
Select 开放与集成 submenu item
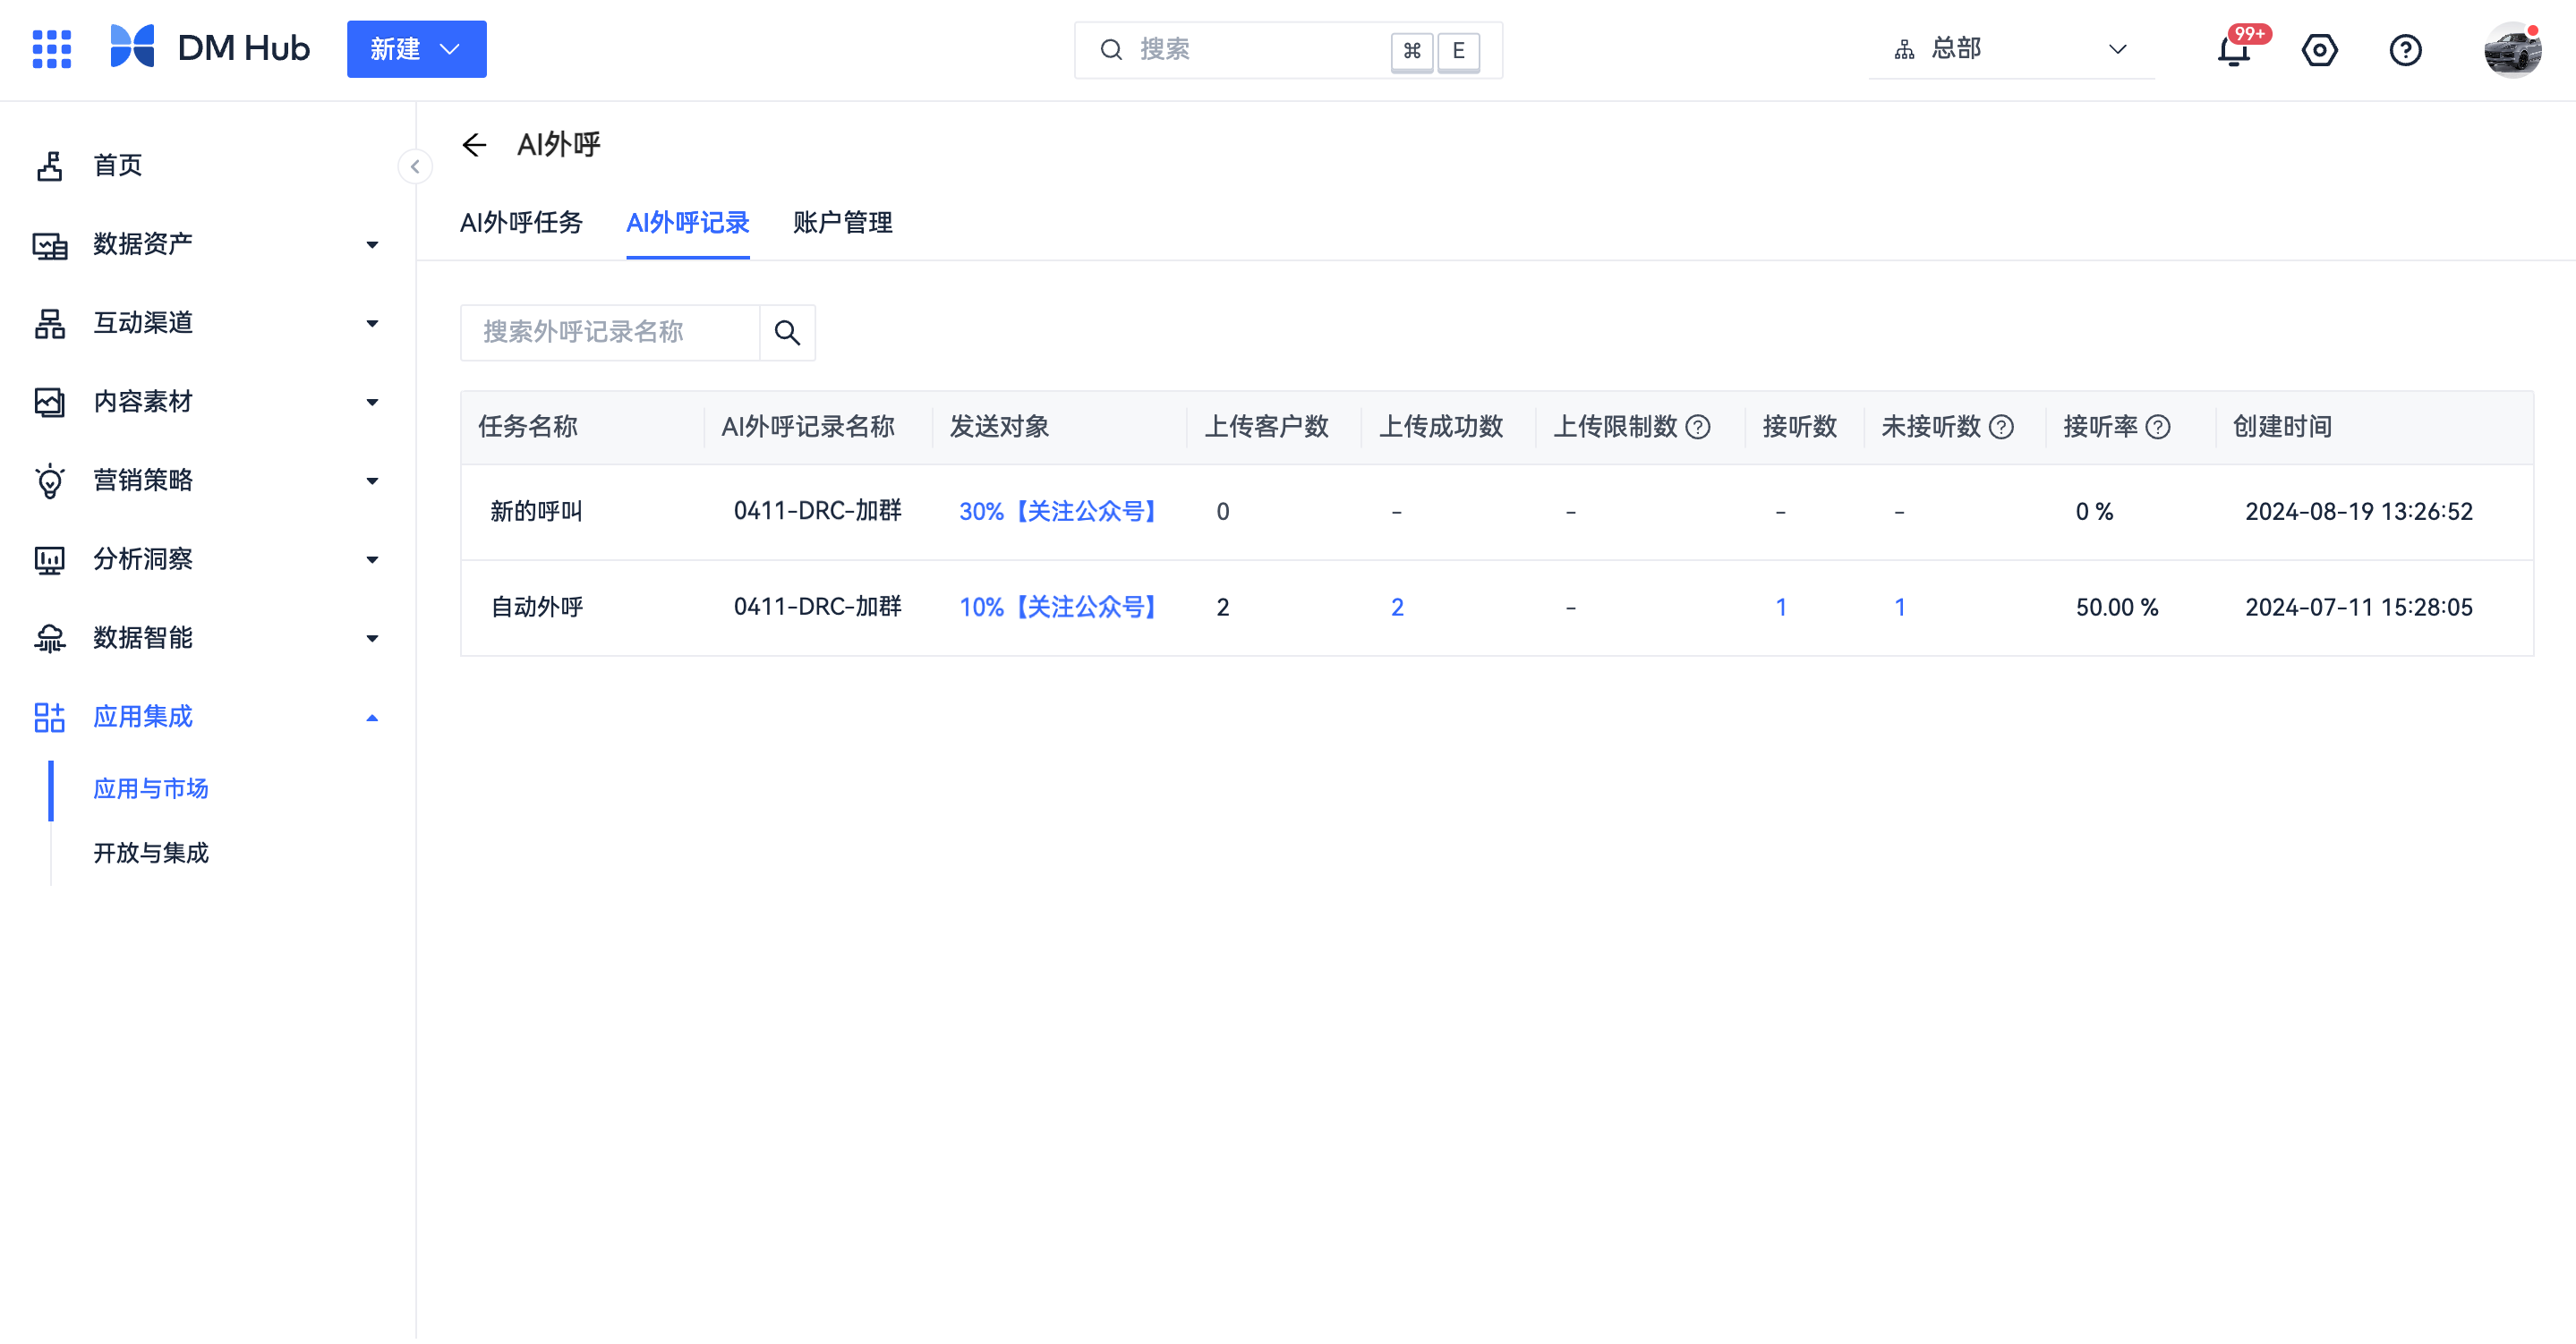click(x=151, y=853)
